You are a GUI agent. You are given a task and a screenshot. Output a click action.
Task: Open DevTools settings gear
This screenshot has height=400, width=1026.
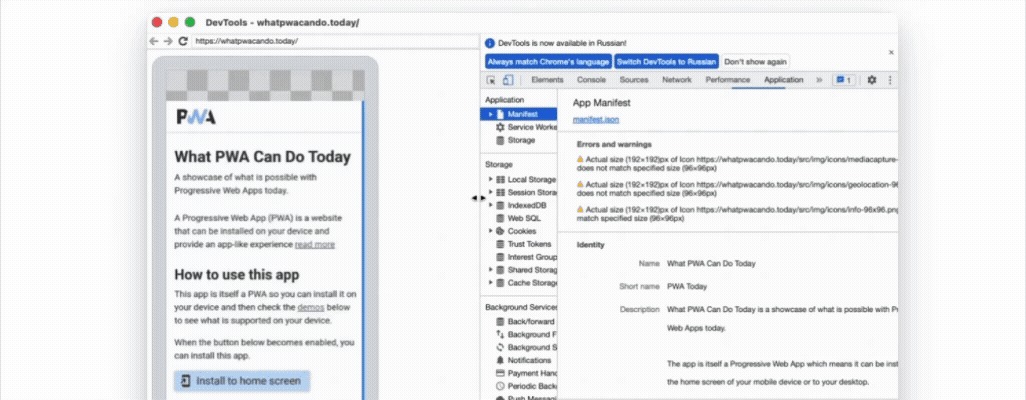pos(872,80)
